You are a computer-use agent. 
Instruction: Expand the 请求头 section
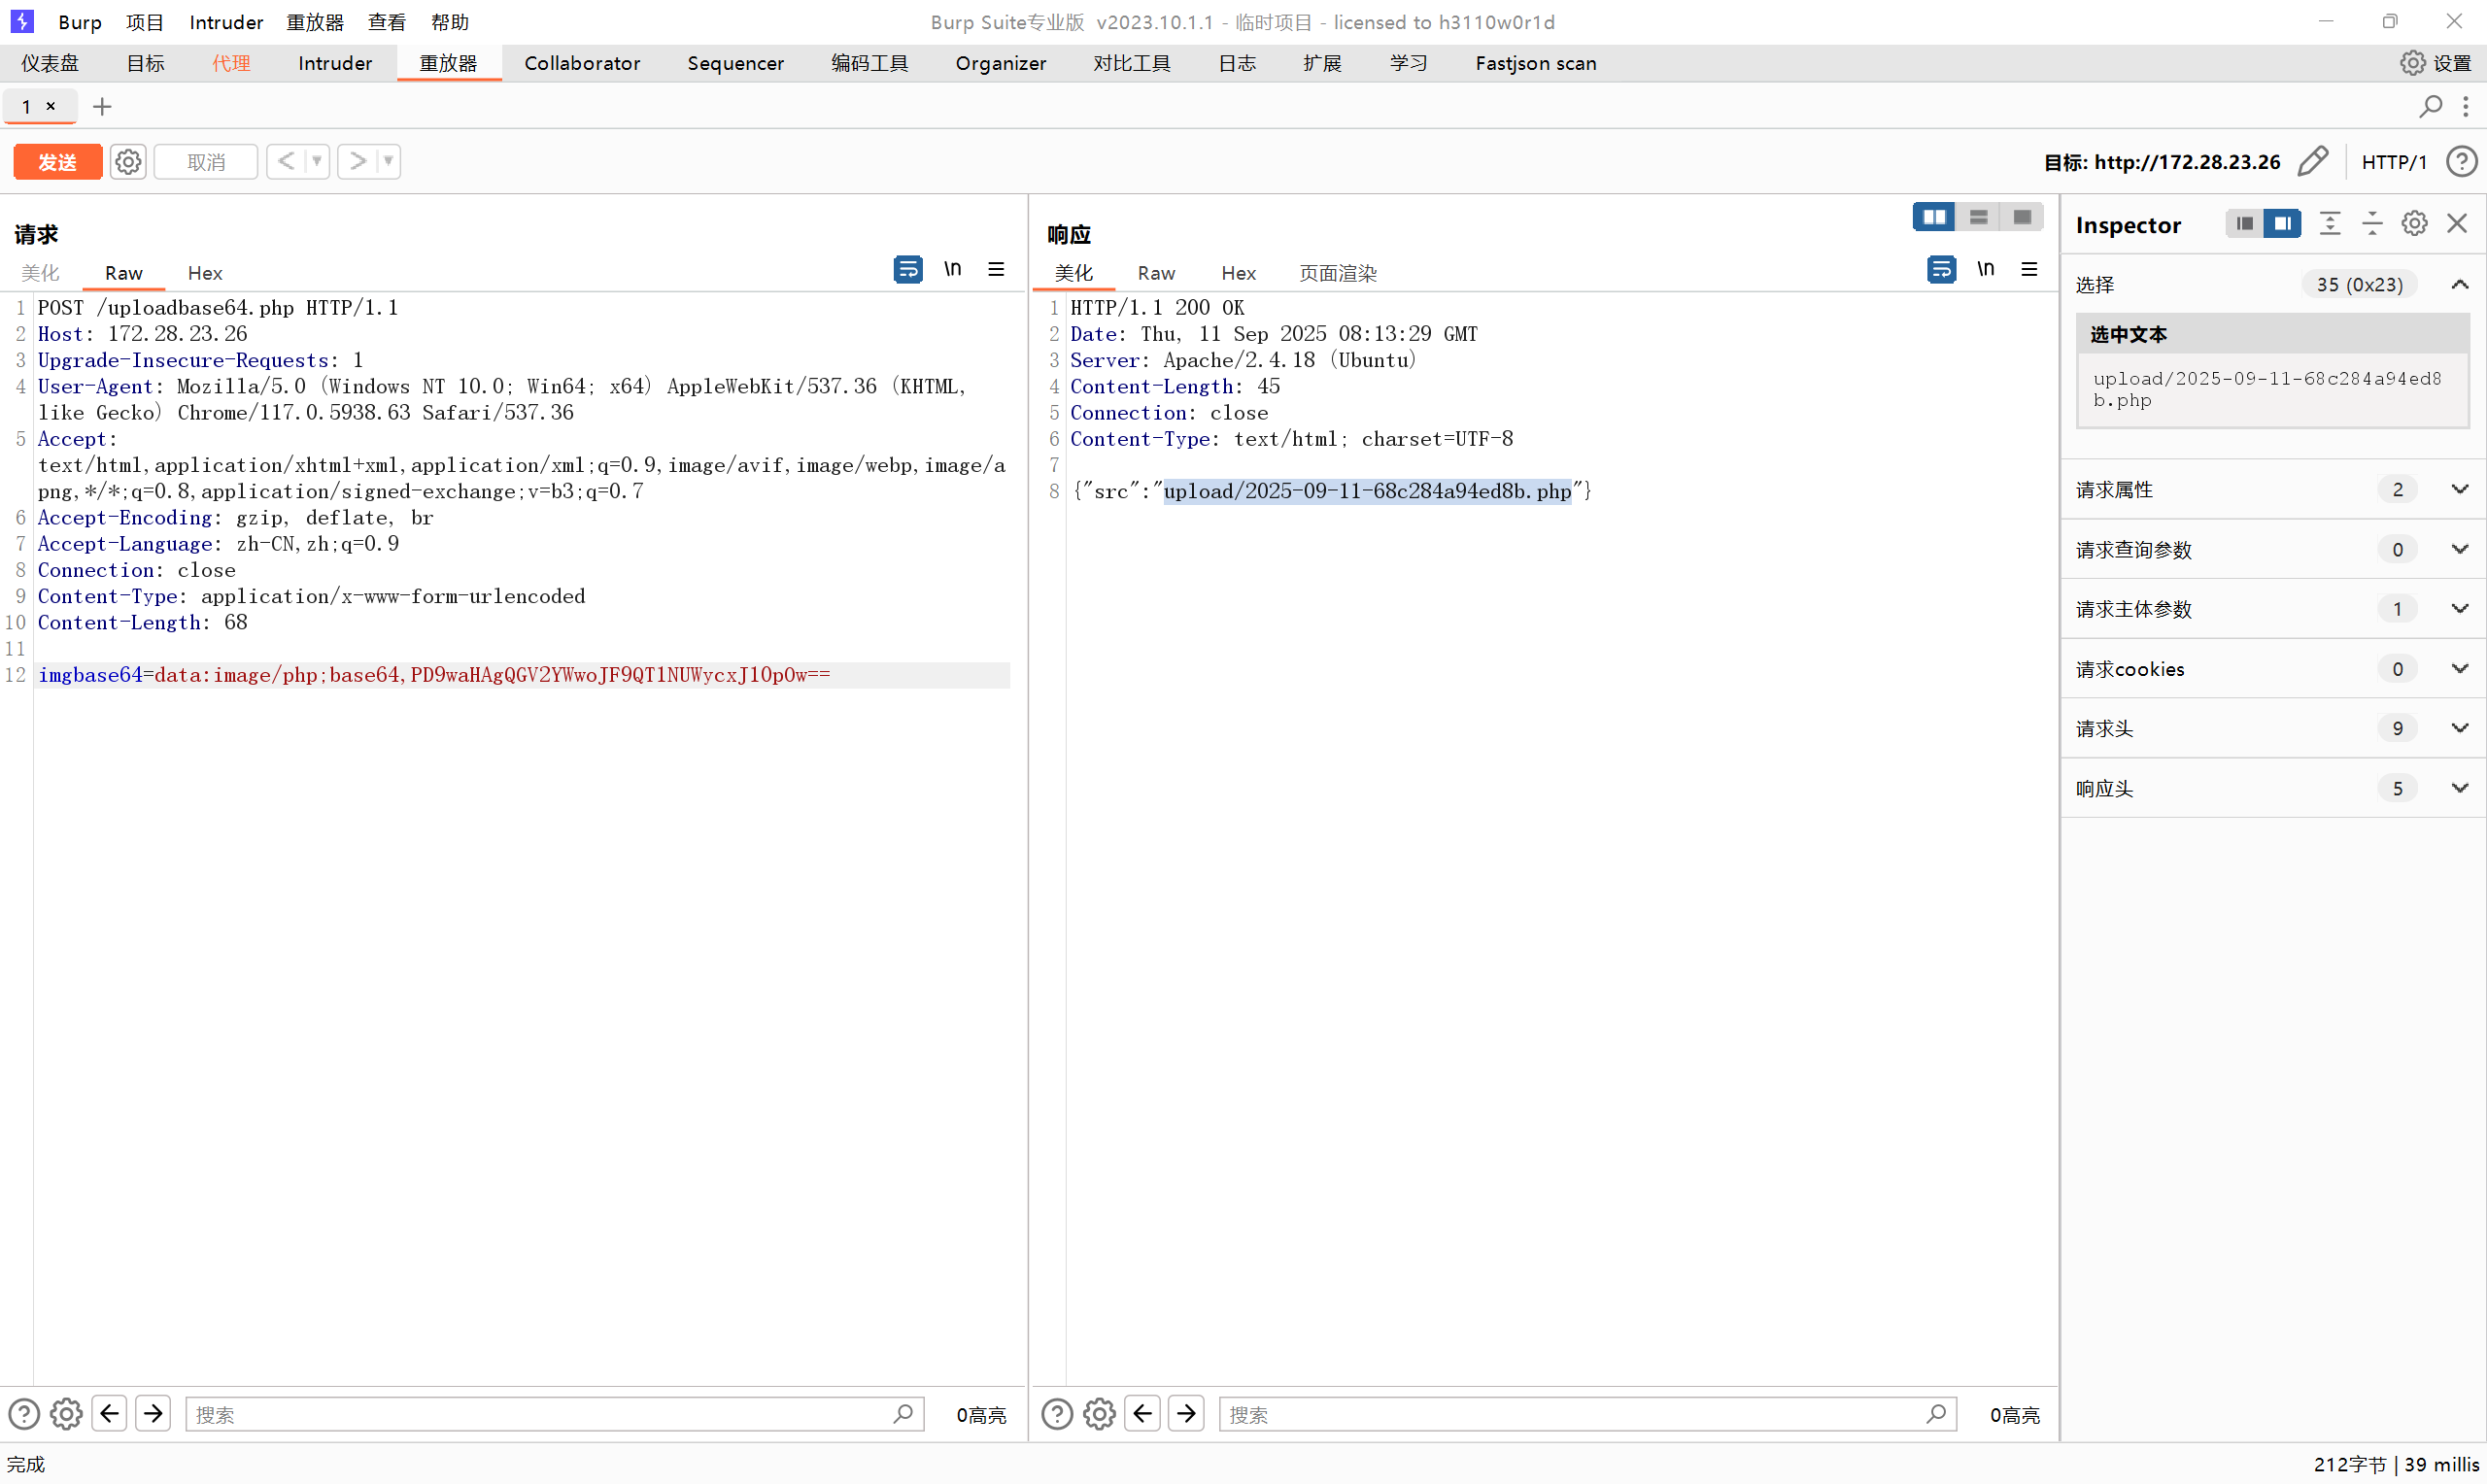[2459, 728]
